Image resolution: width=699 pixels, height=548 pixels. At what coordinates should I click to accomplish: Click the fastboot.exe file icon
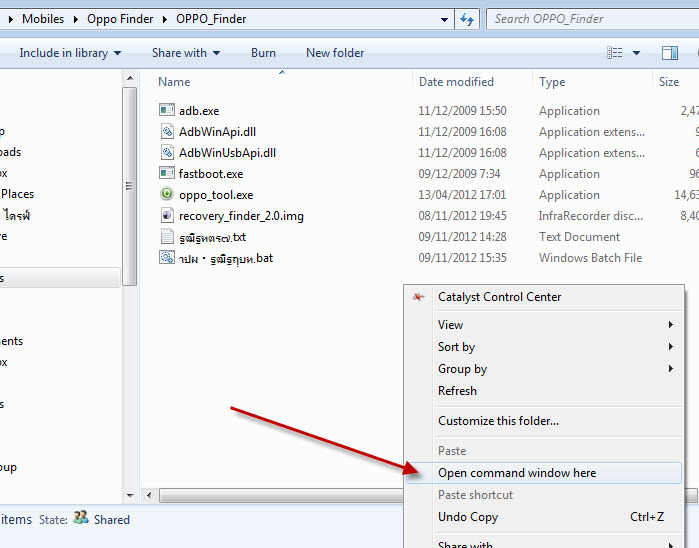pos(167,173)
